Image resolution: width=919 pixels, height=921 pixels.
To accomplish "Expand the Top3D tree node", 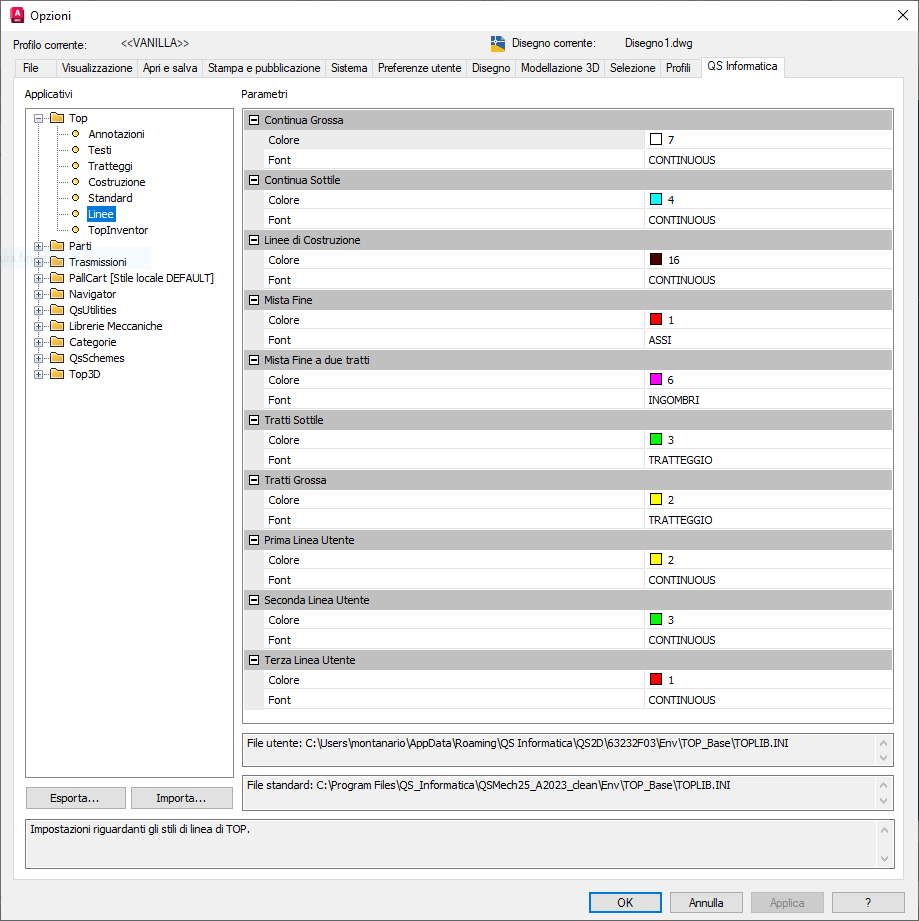I will 39,374.
